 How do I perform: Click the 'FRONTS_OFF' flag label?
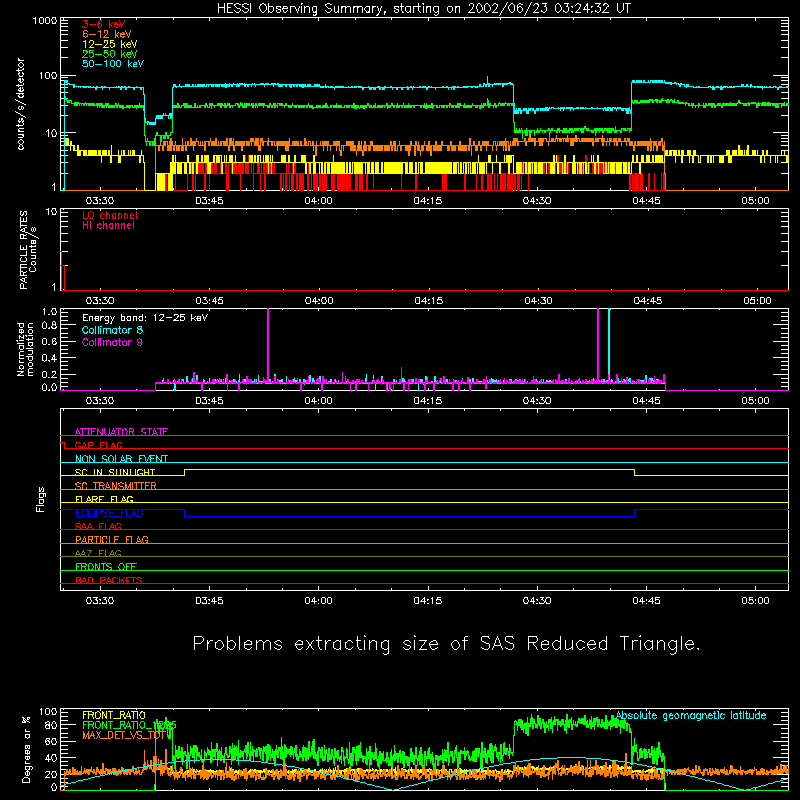tap(106, 567)
